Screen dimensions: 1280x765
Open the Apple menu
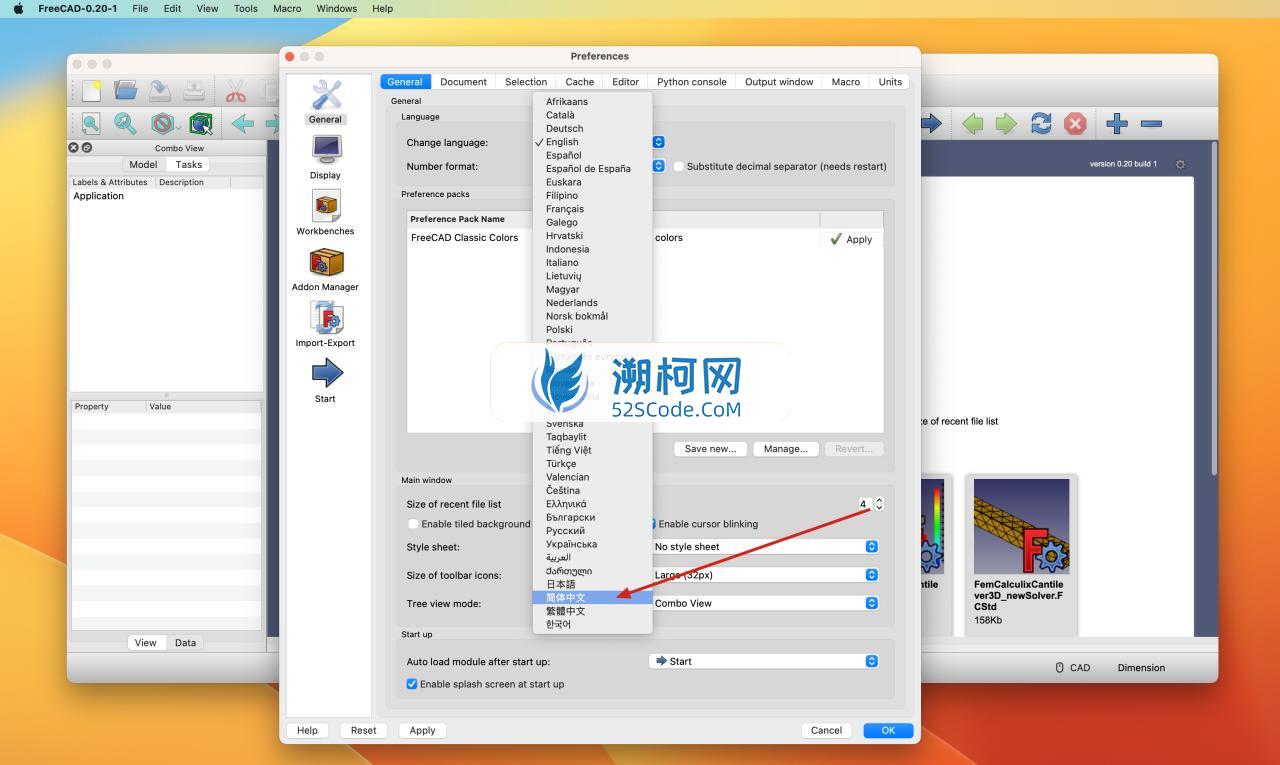[x=18, y=8]
